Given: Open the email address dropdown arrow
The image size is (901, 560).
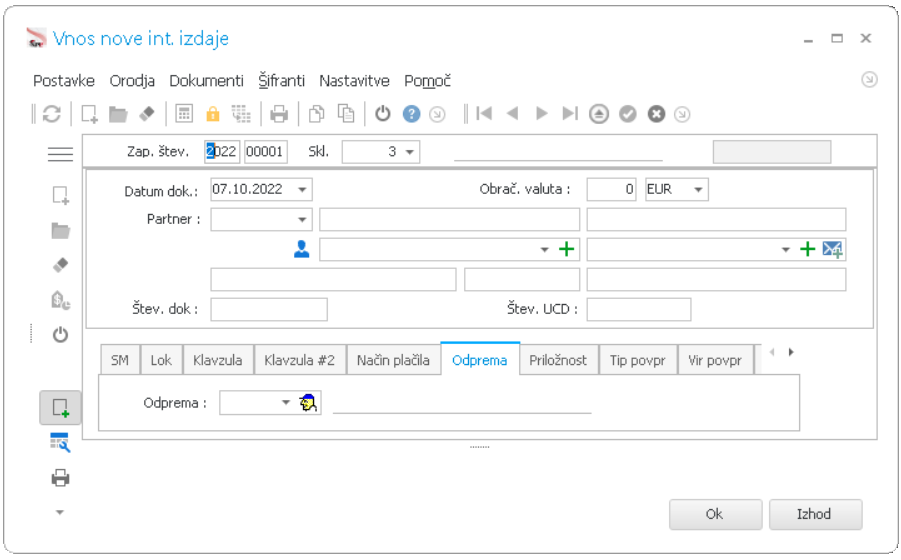Looking at the screenshot, I should pos(786,249).
